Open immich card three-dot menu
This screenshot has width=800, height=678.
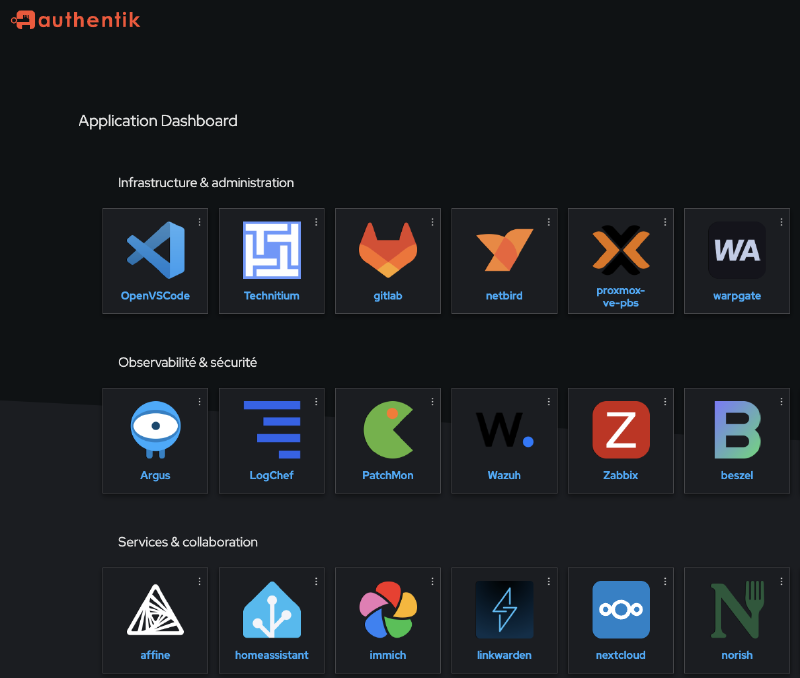tap(432, 581)
